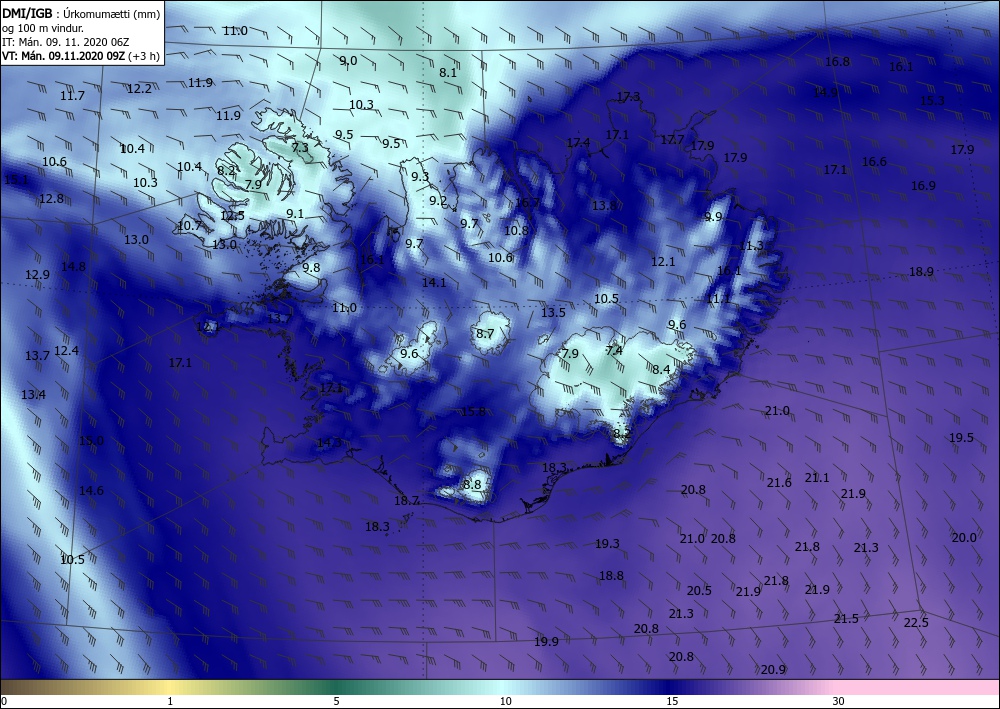Click the map value '21.5'
The image size is (1000, 709).
coord(846,618)
